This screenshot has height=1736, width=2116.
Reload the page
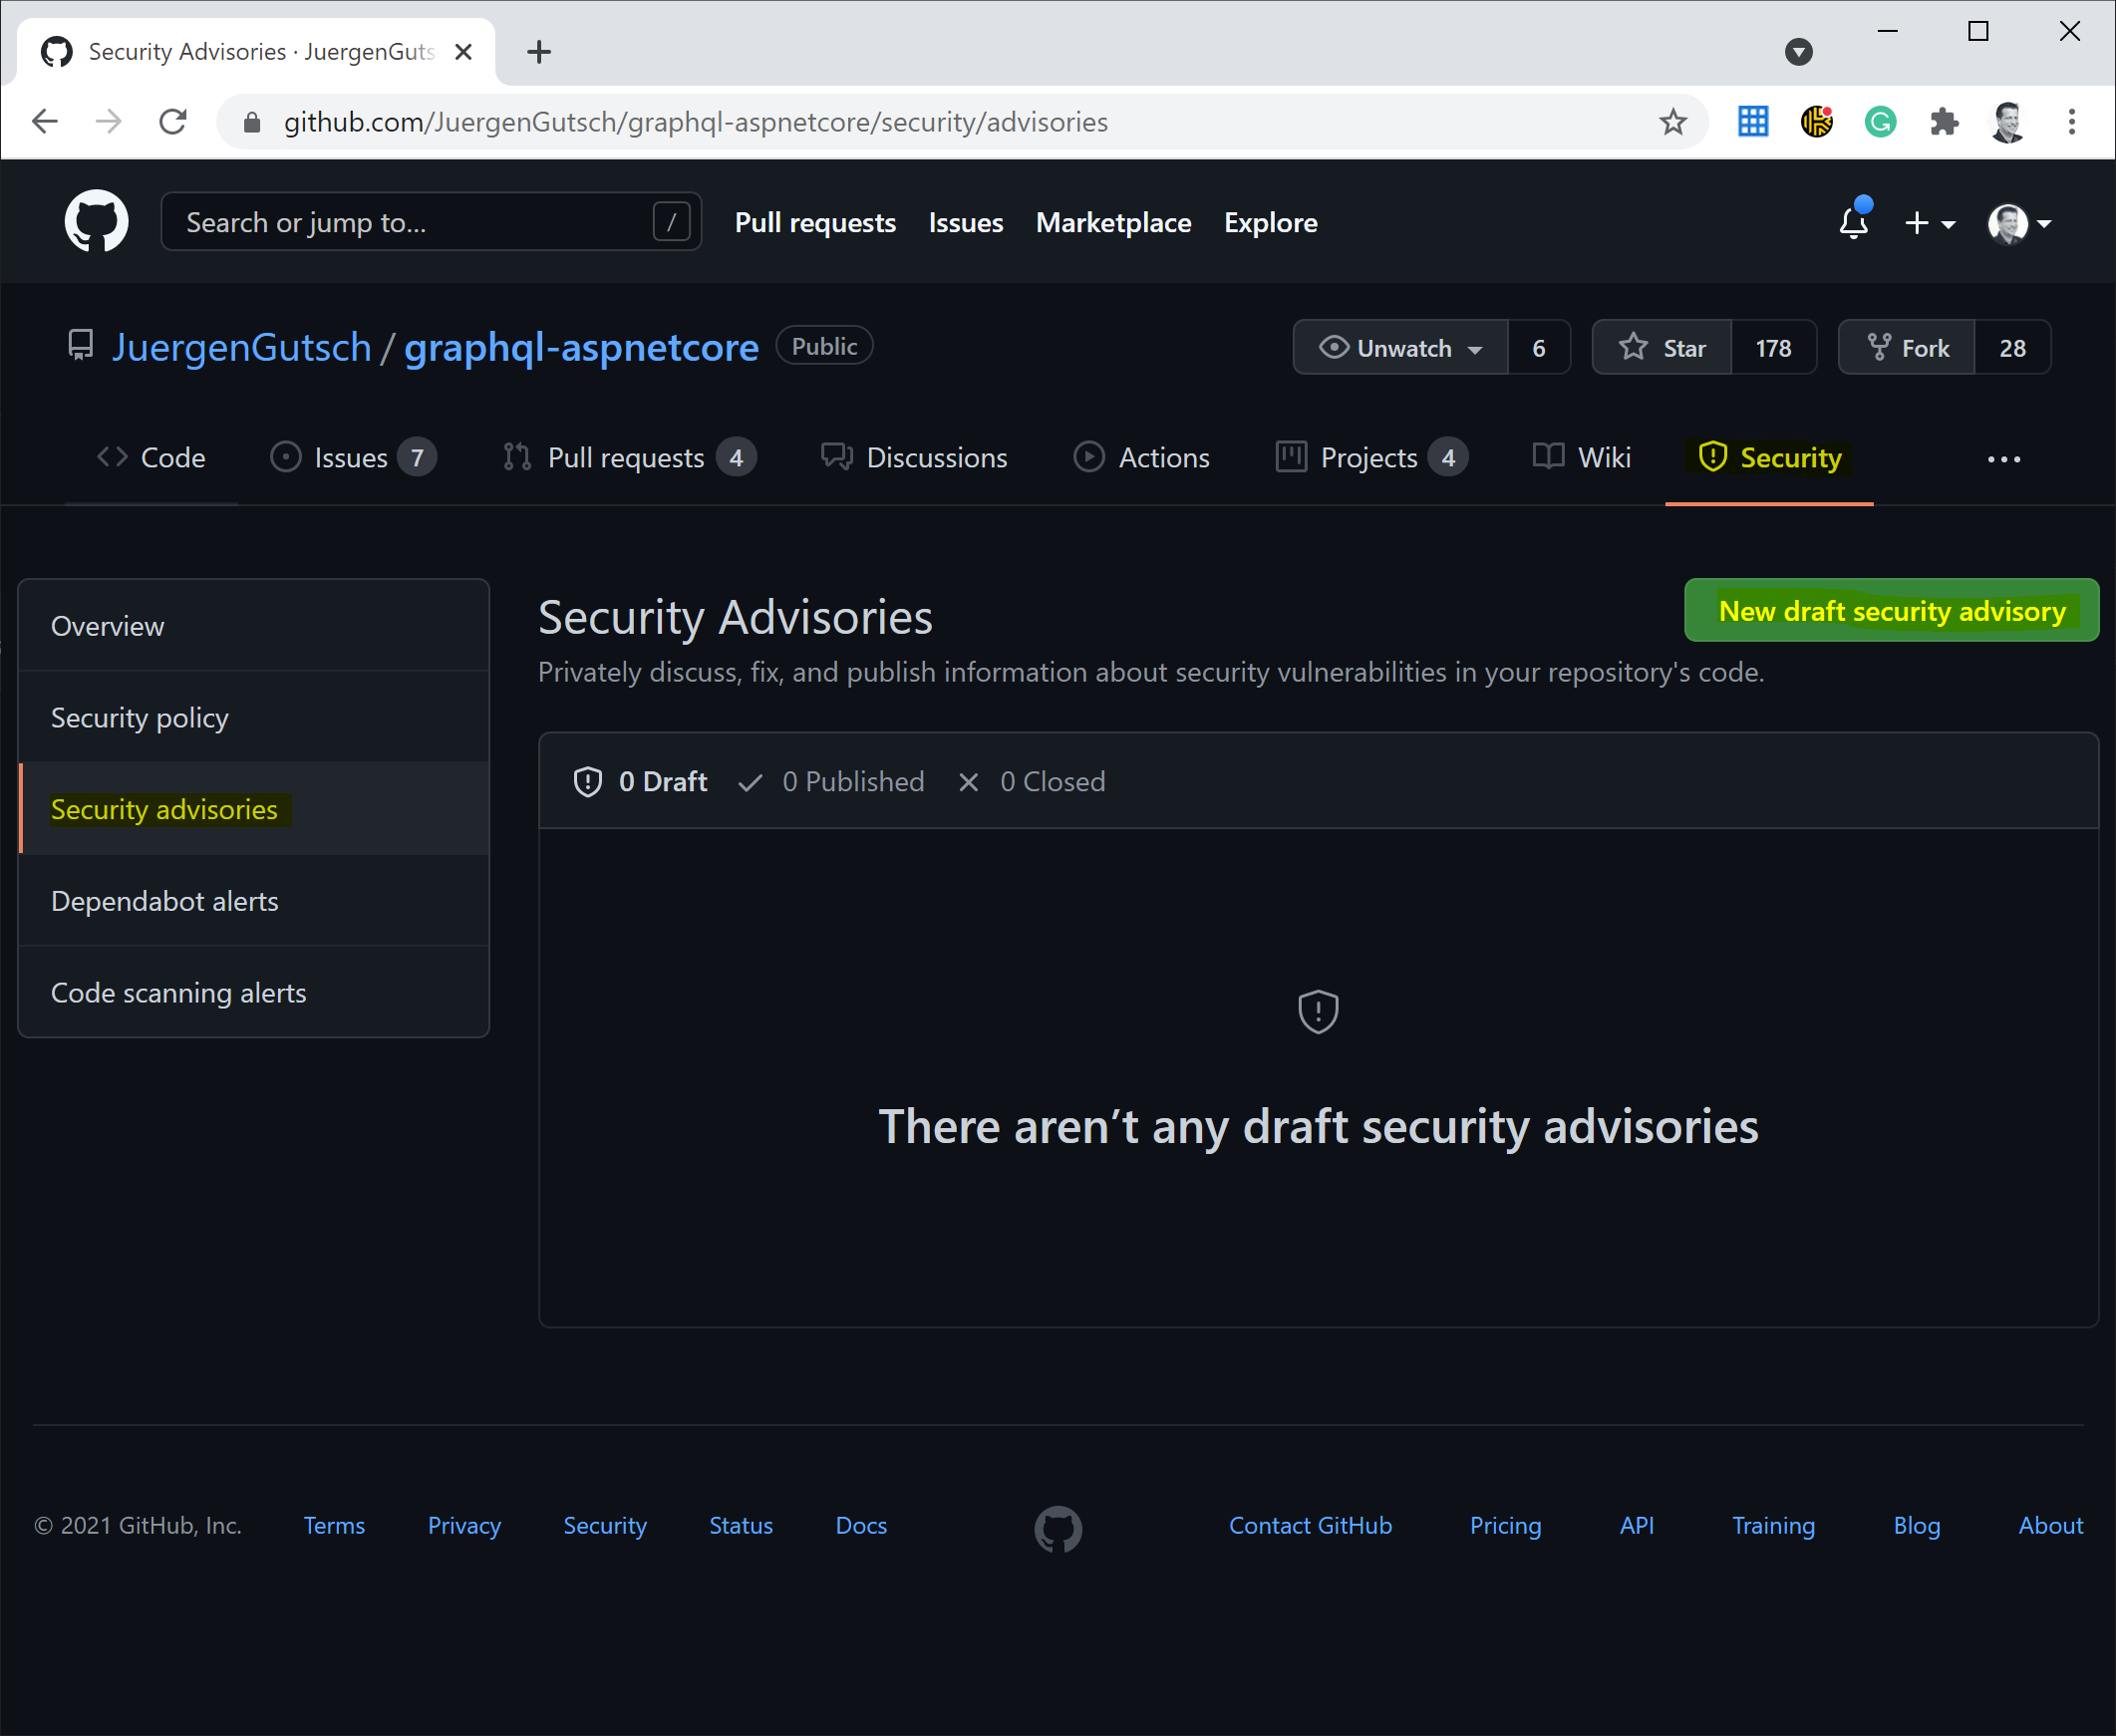click(173, 122)
